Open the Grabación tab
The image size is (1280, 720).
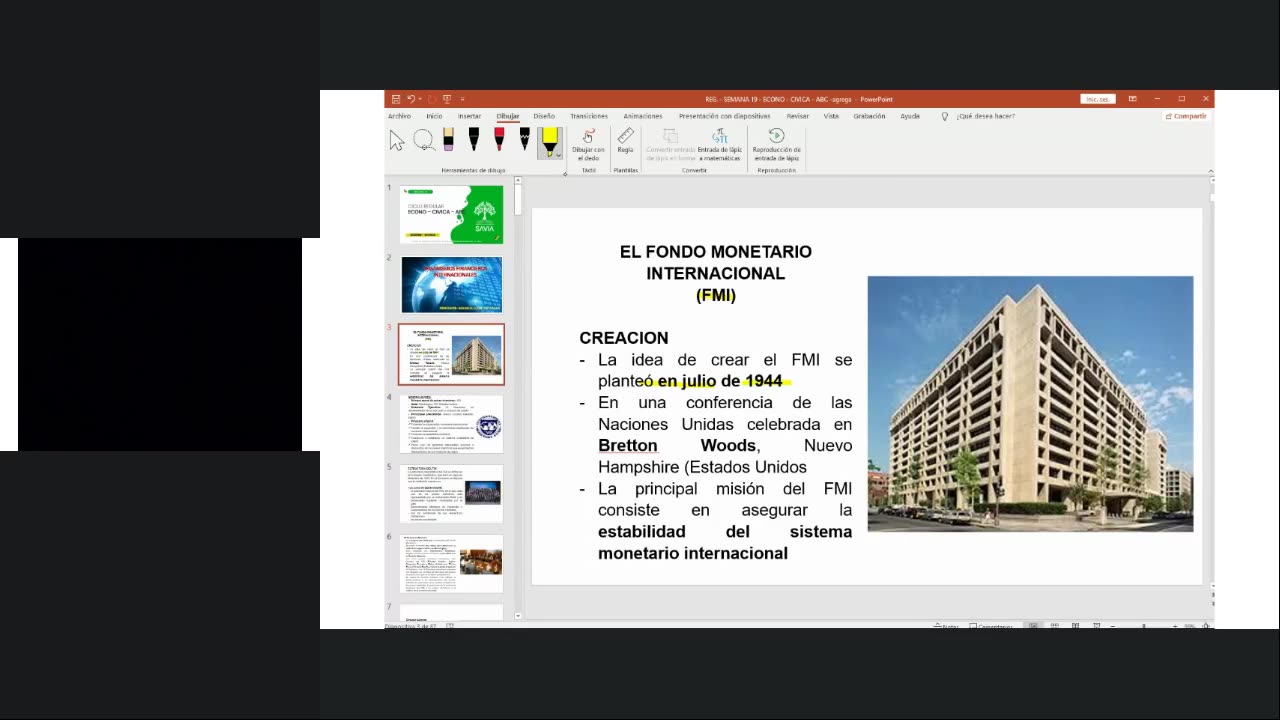tap(869, 116)
